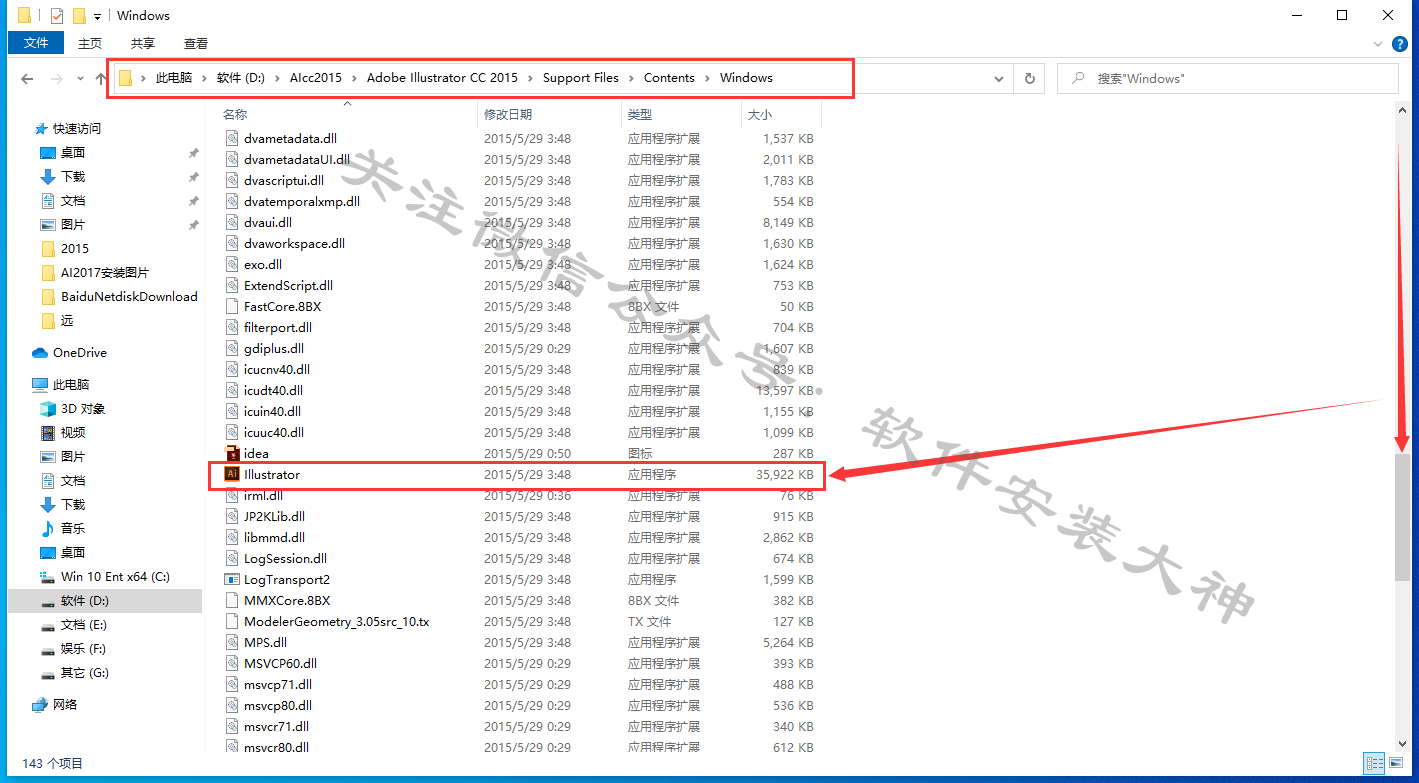Switch to large icons view in status bar

1396,764
